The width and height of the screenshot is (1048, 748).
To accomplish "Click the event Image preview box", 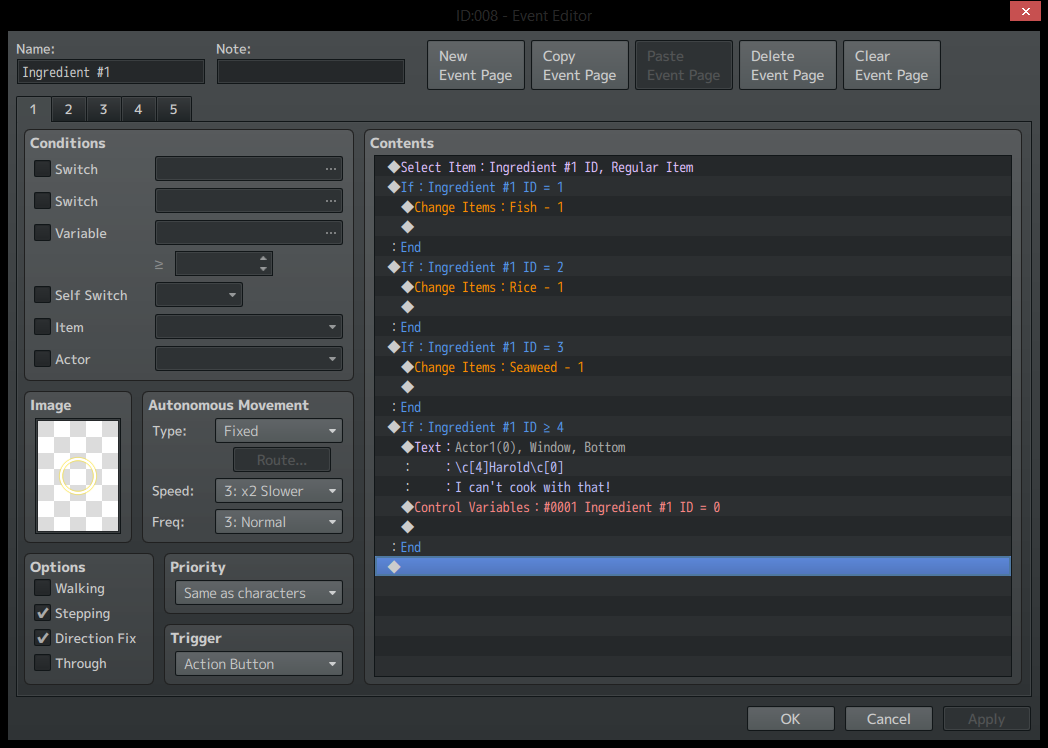I will point(78,475).
